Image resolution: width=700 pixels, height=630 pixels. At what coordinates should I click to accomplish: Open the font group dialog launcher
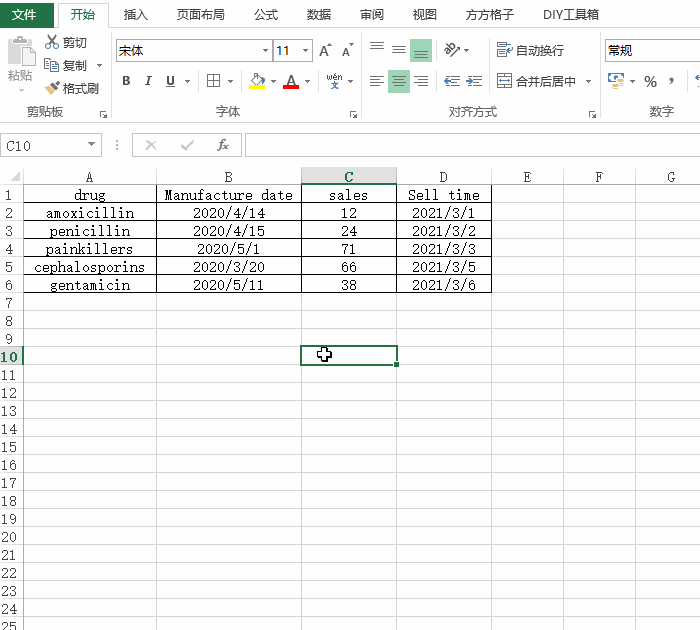click(x=353, y=115)
